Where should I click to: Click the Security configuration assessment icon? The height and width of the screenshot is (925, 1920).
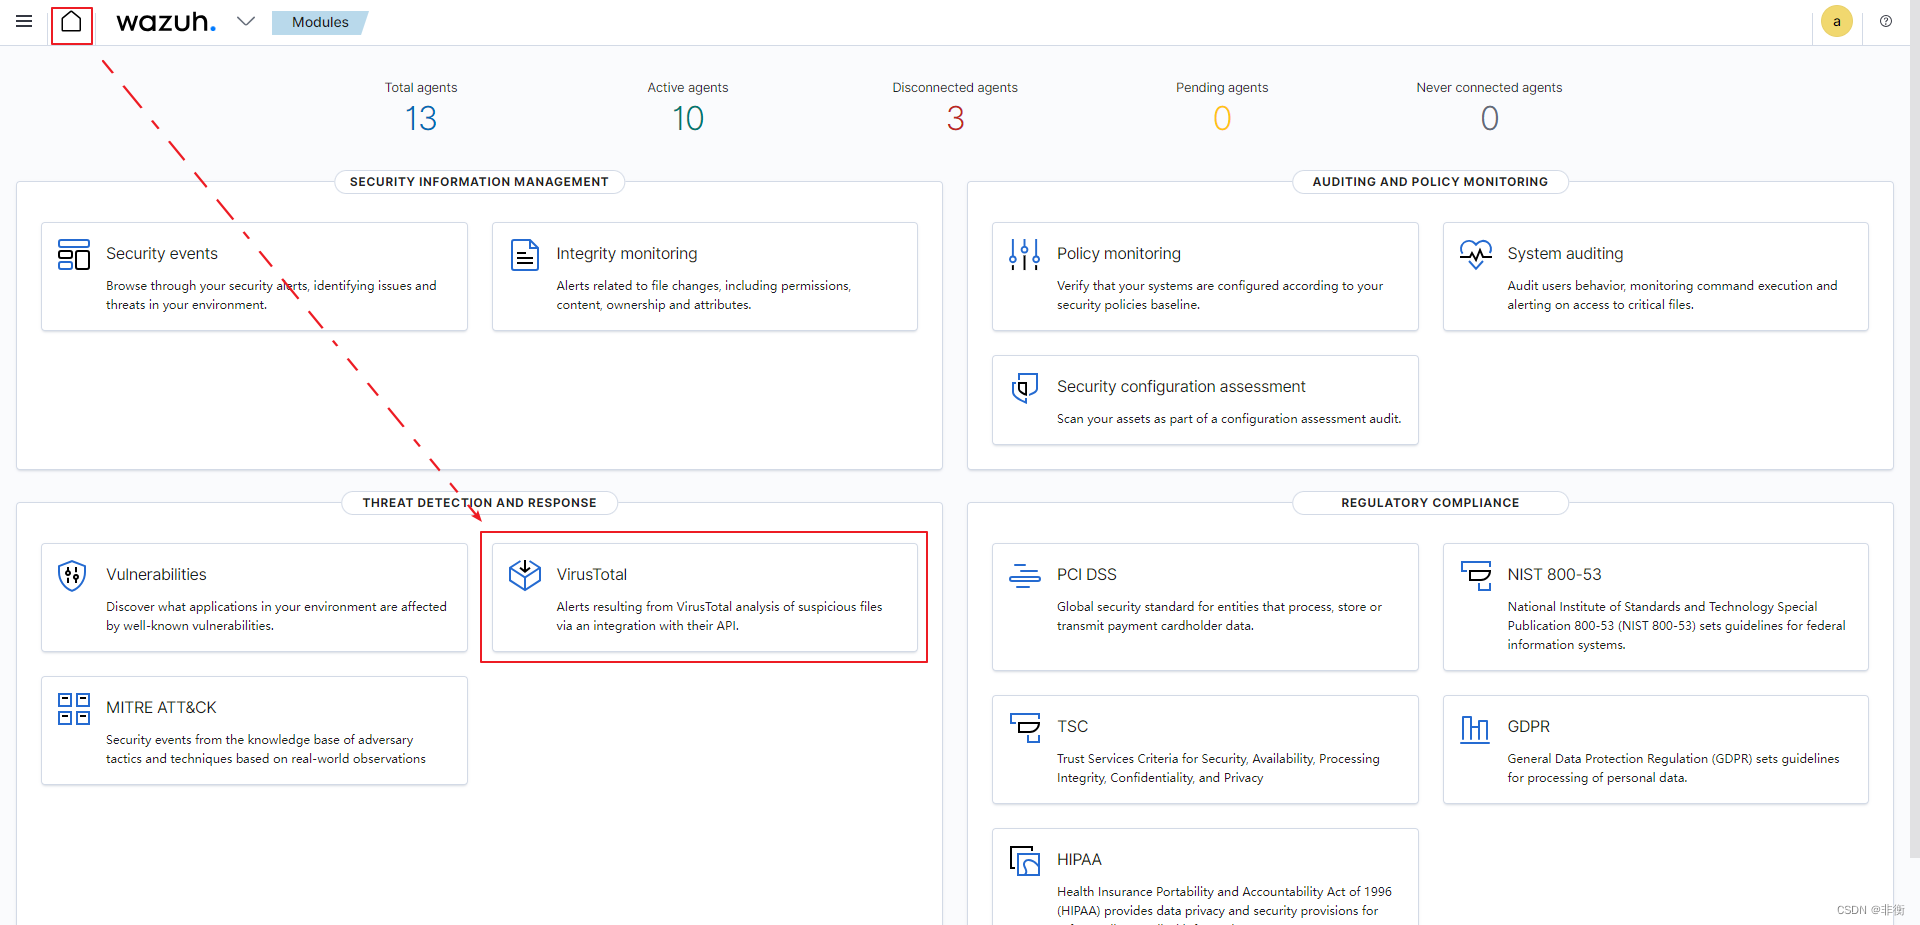pos(1025,387)
